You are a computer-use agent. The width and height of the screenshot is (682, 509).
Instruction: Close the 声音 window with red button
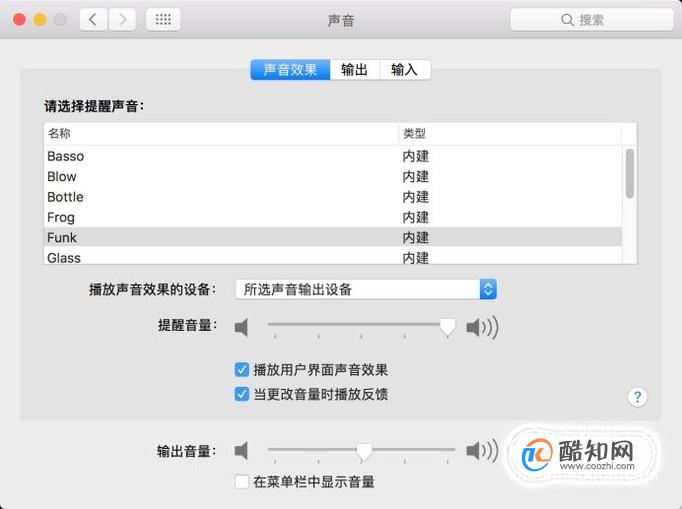(20, 20)
